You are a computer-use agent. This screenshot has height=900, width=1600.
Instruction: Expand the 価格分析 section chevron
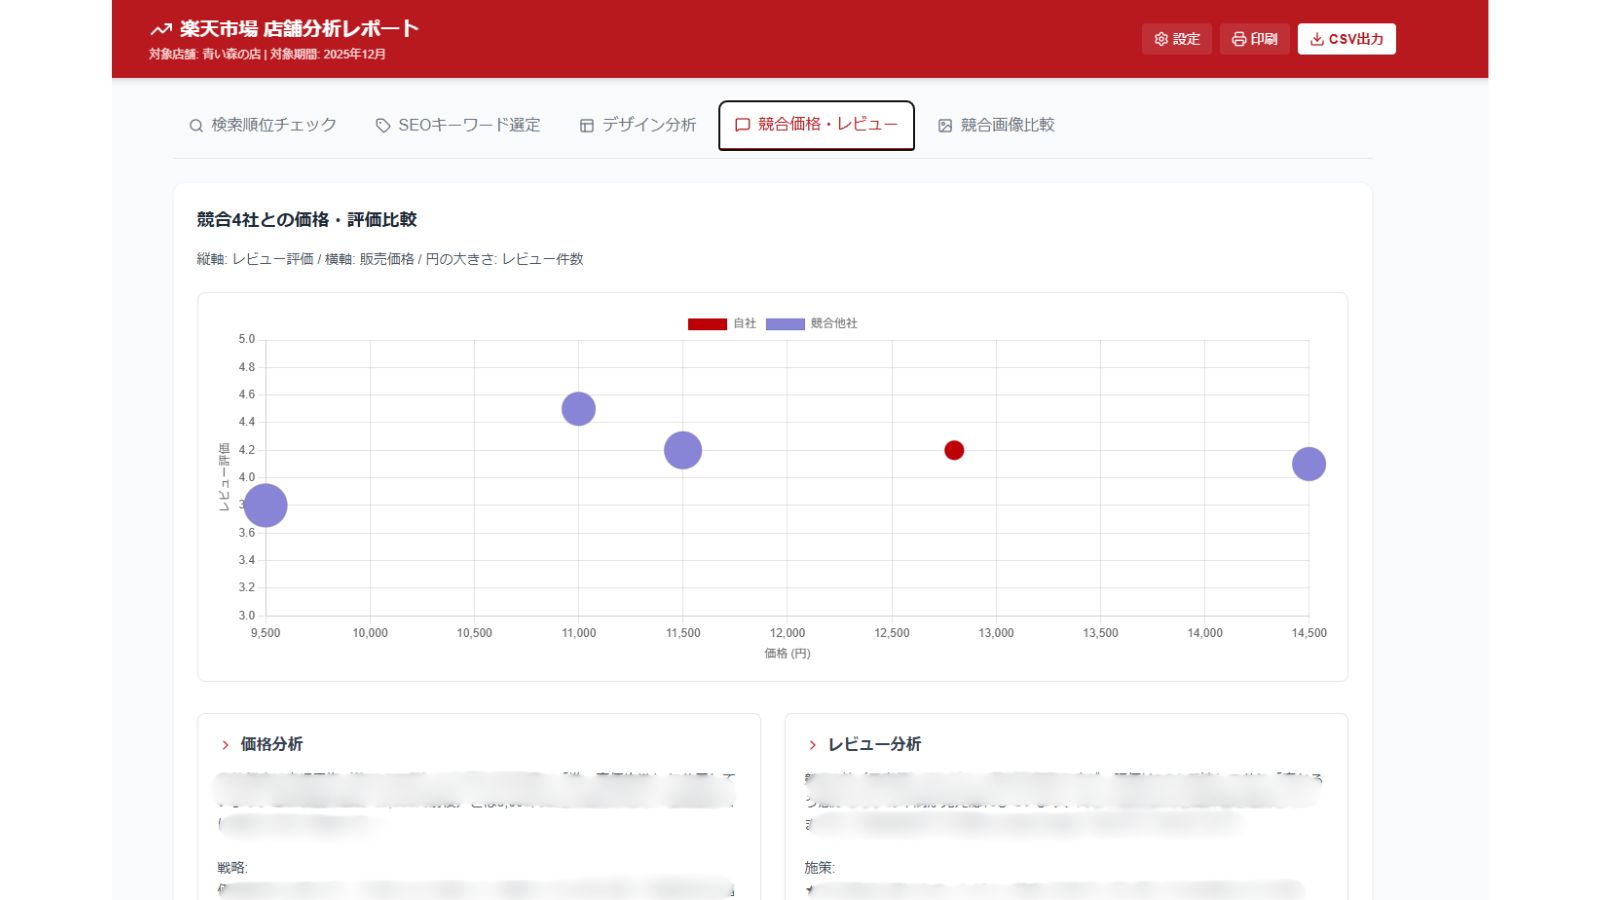pyautogui.click(x=225, y=745)
